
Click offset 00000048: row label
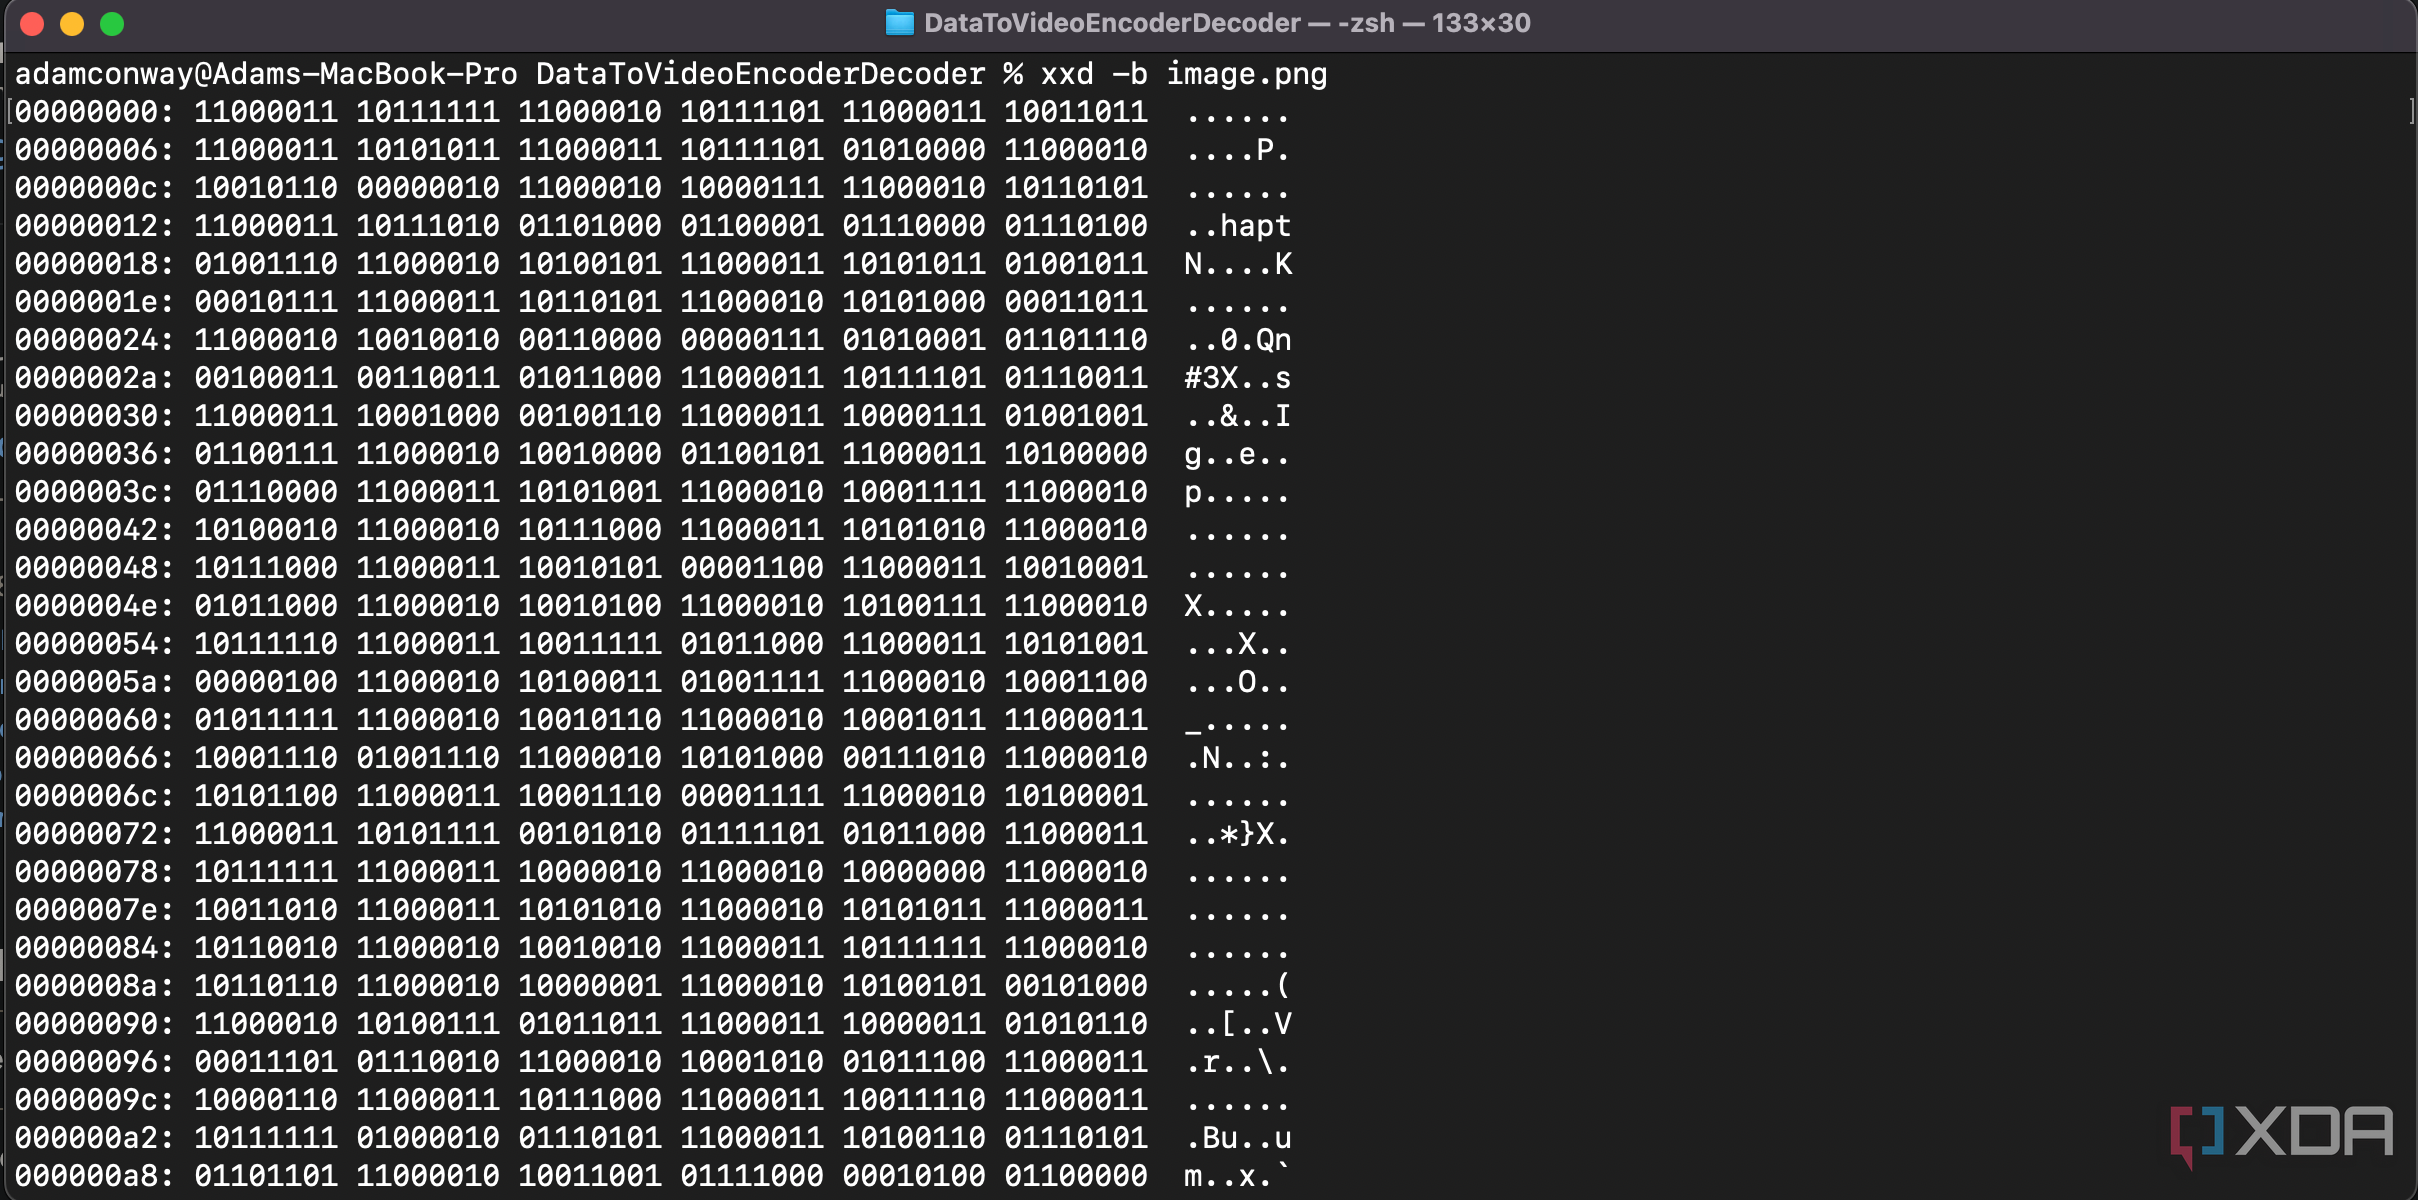(x=95, y=568)
